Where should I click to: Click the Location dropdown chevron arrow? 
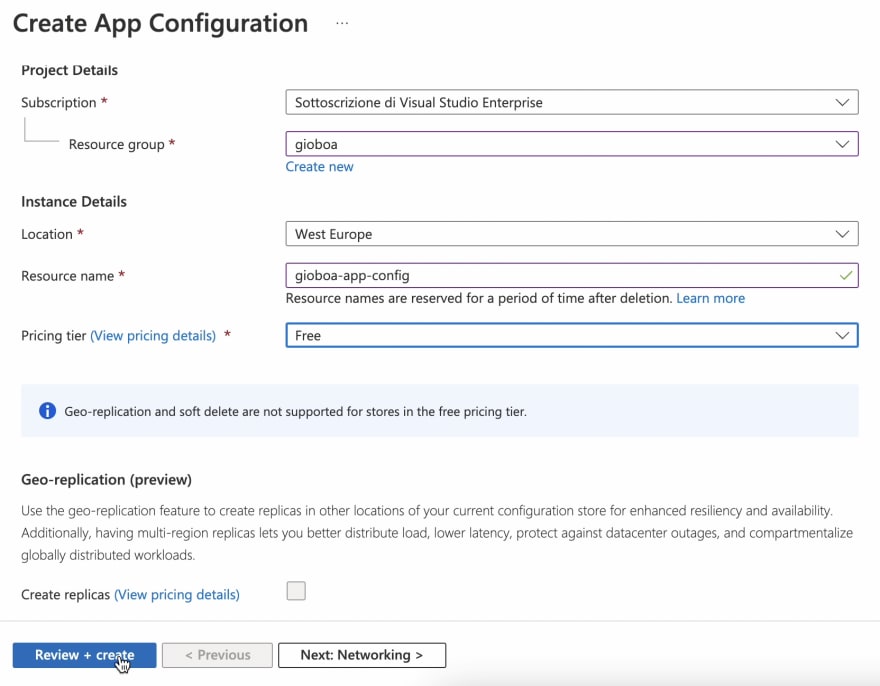point(842,234)
